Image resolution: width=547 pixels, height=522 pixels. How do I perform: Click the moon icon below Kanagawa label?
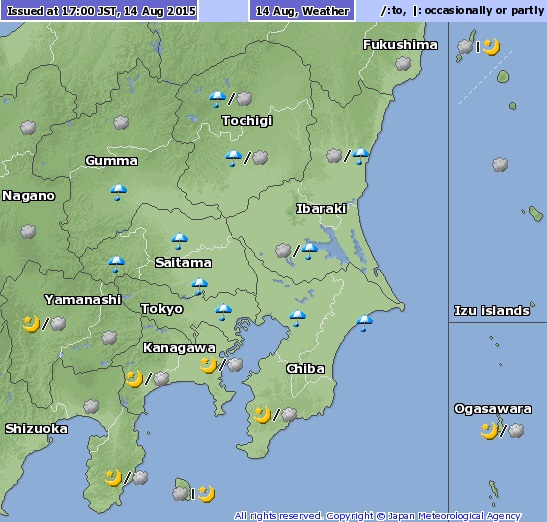[x=208, y=365]
